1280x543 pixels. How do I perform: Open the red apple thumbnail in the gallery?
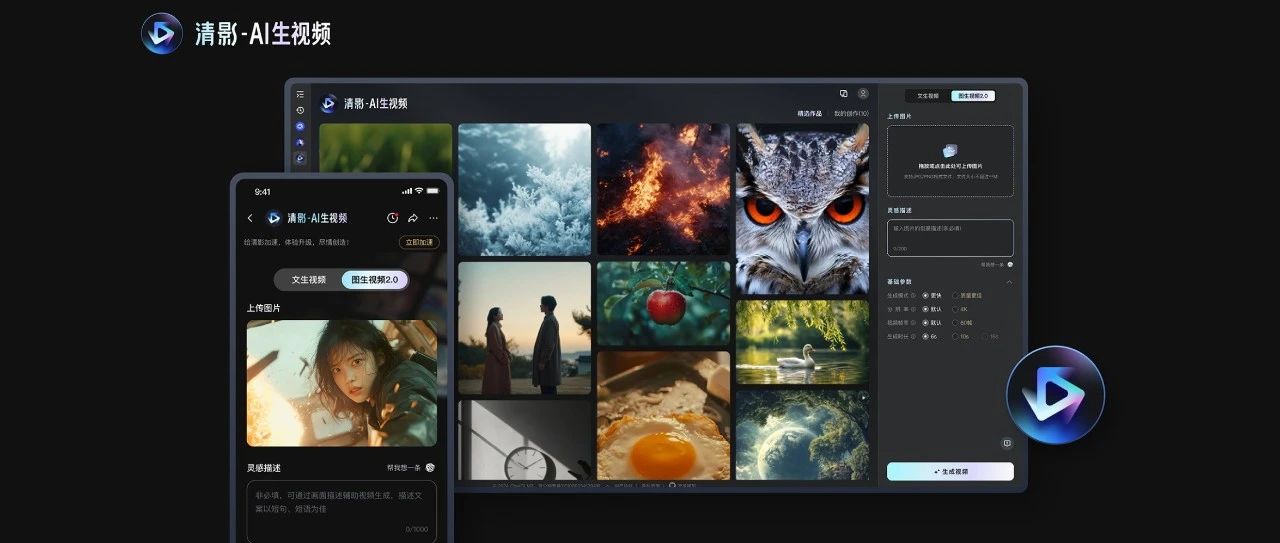pos(663,304)
